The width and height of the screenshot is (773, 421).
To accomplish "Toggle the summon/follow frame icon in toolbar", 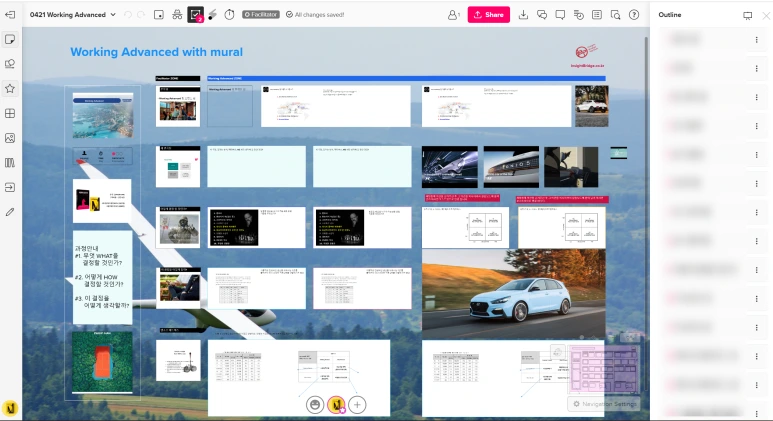I will point(159,15).
